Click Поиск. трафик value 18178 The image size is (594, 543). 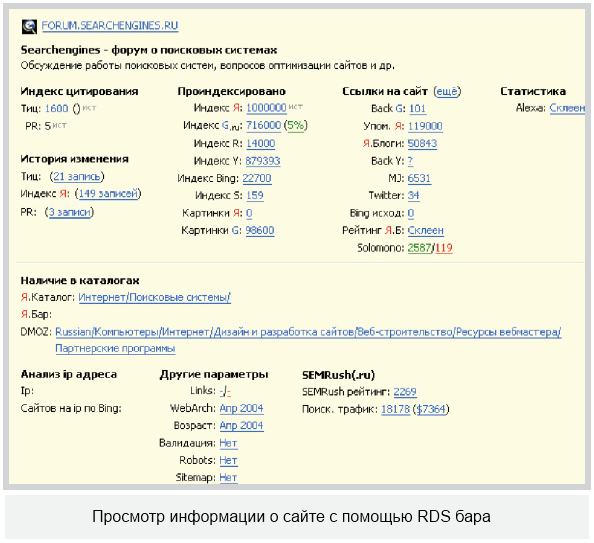pos(395,409)
